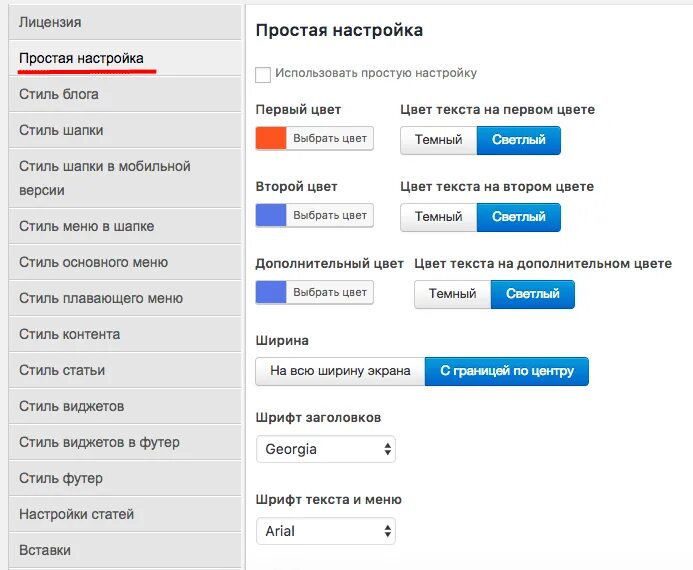This screenshot has width=693, height=570.
Task: Select the Простая настройка sidebar item
Action: (125, 58)
